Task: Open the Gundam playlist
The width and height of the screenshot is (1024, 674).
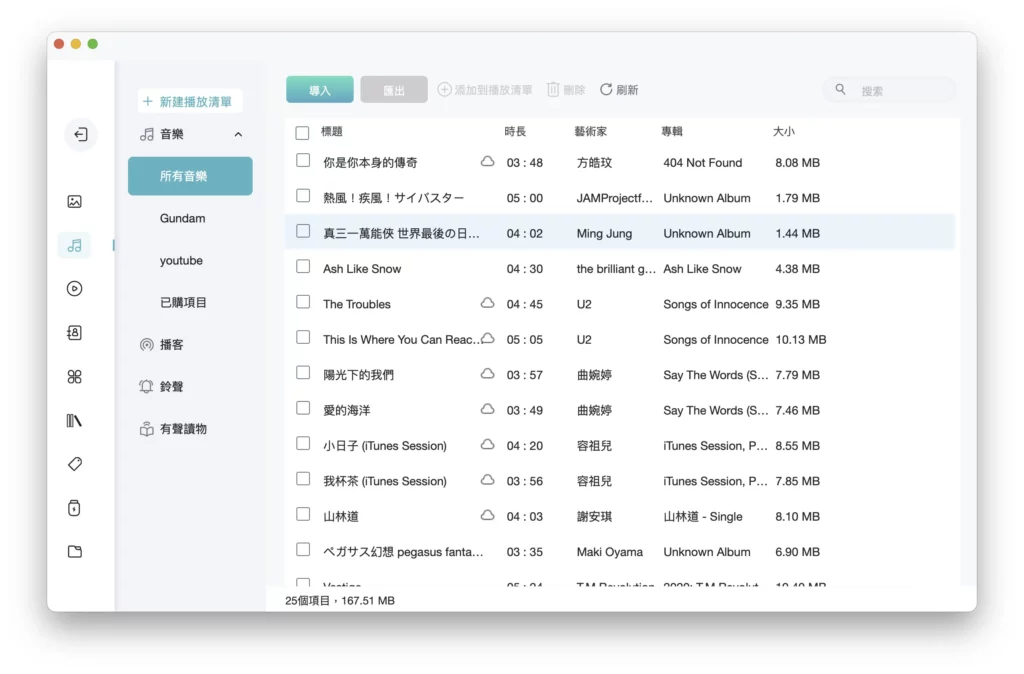Action: pos(182,218)
